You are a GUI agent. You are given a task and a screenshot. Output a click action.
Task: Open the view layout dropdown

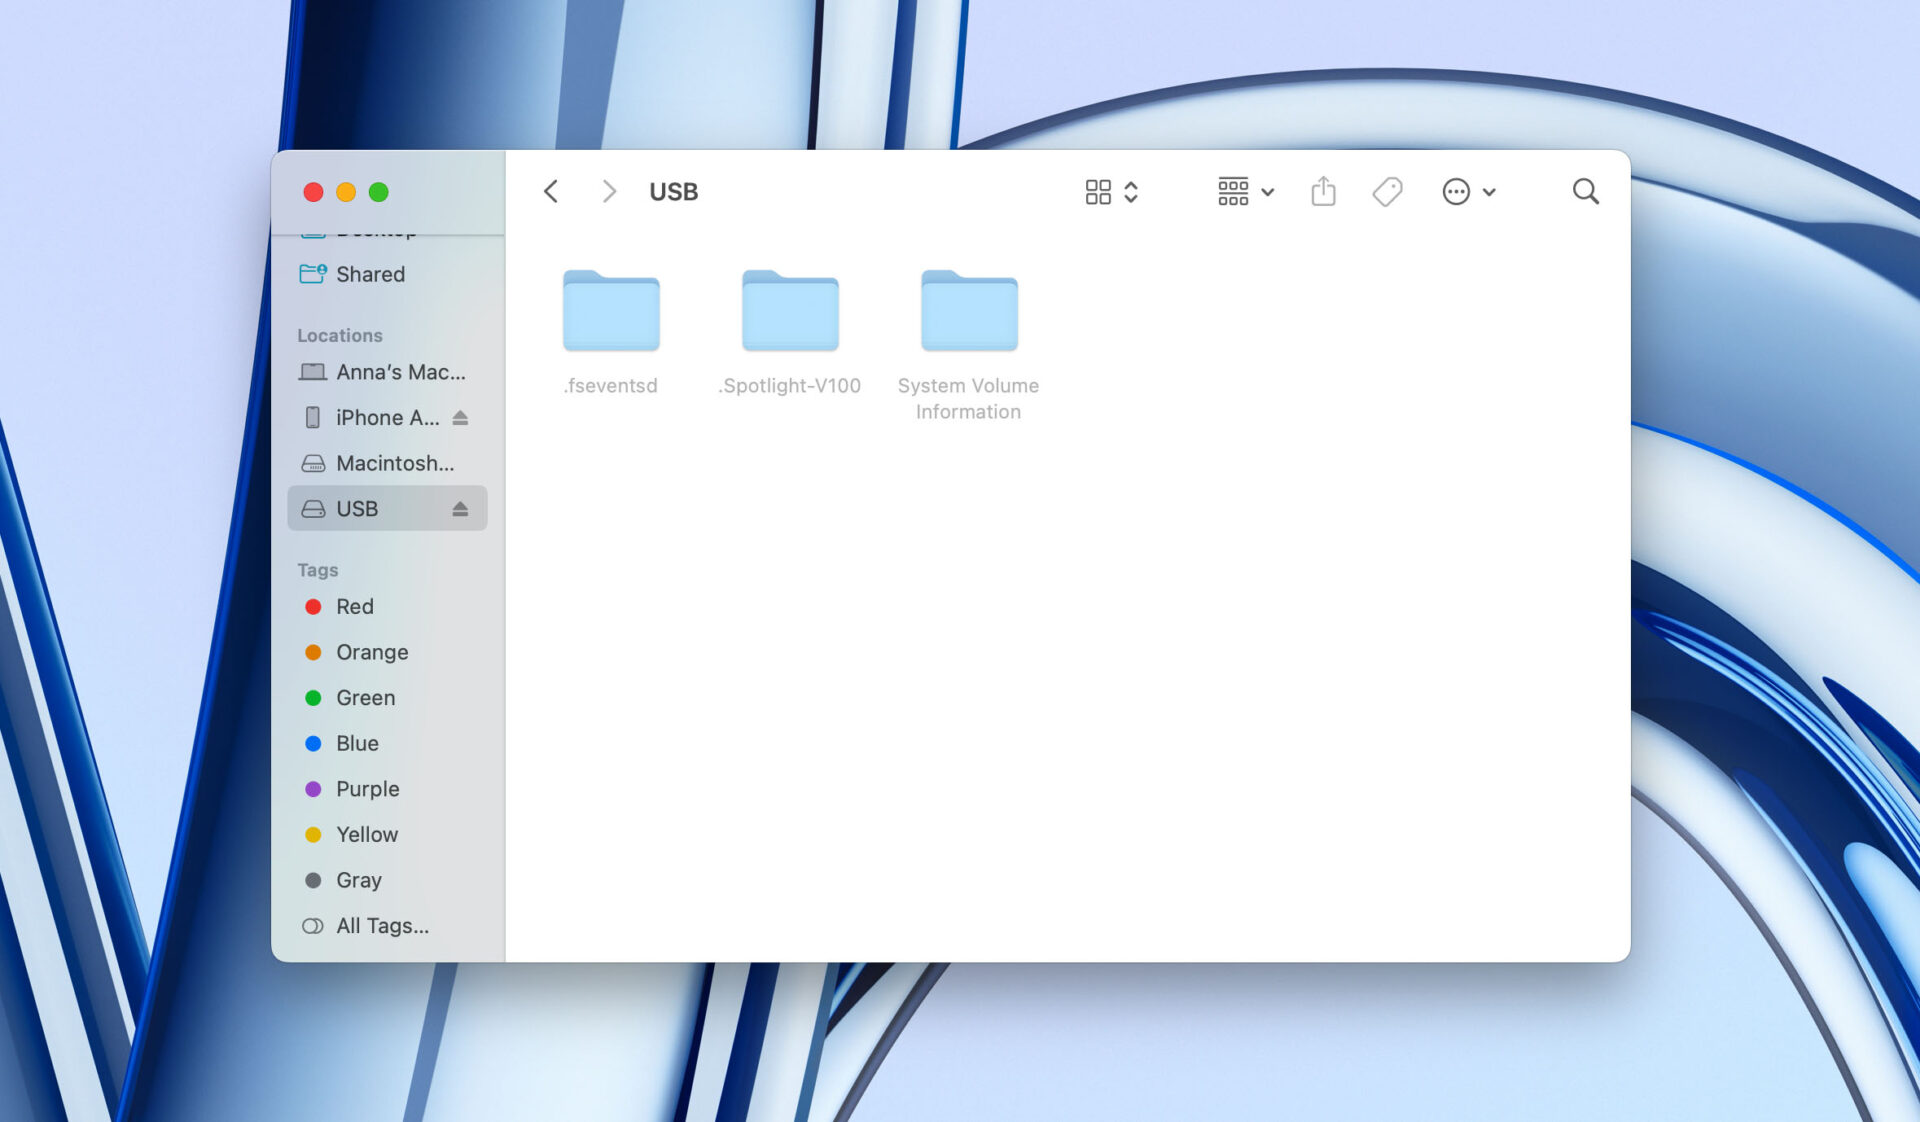[1111, 191]
